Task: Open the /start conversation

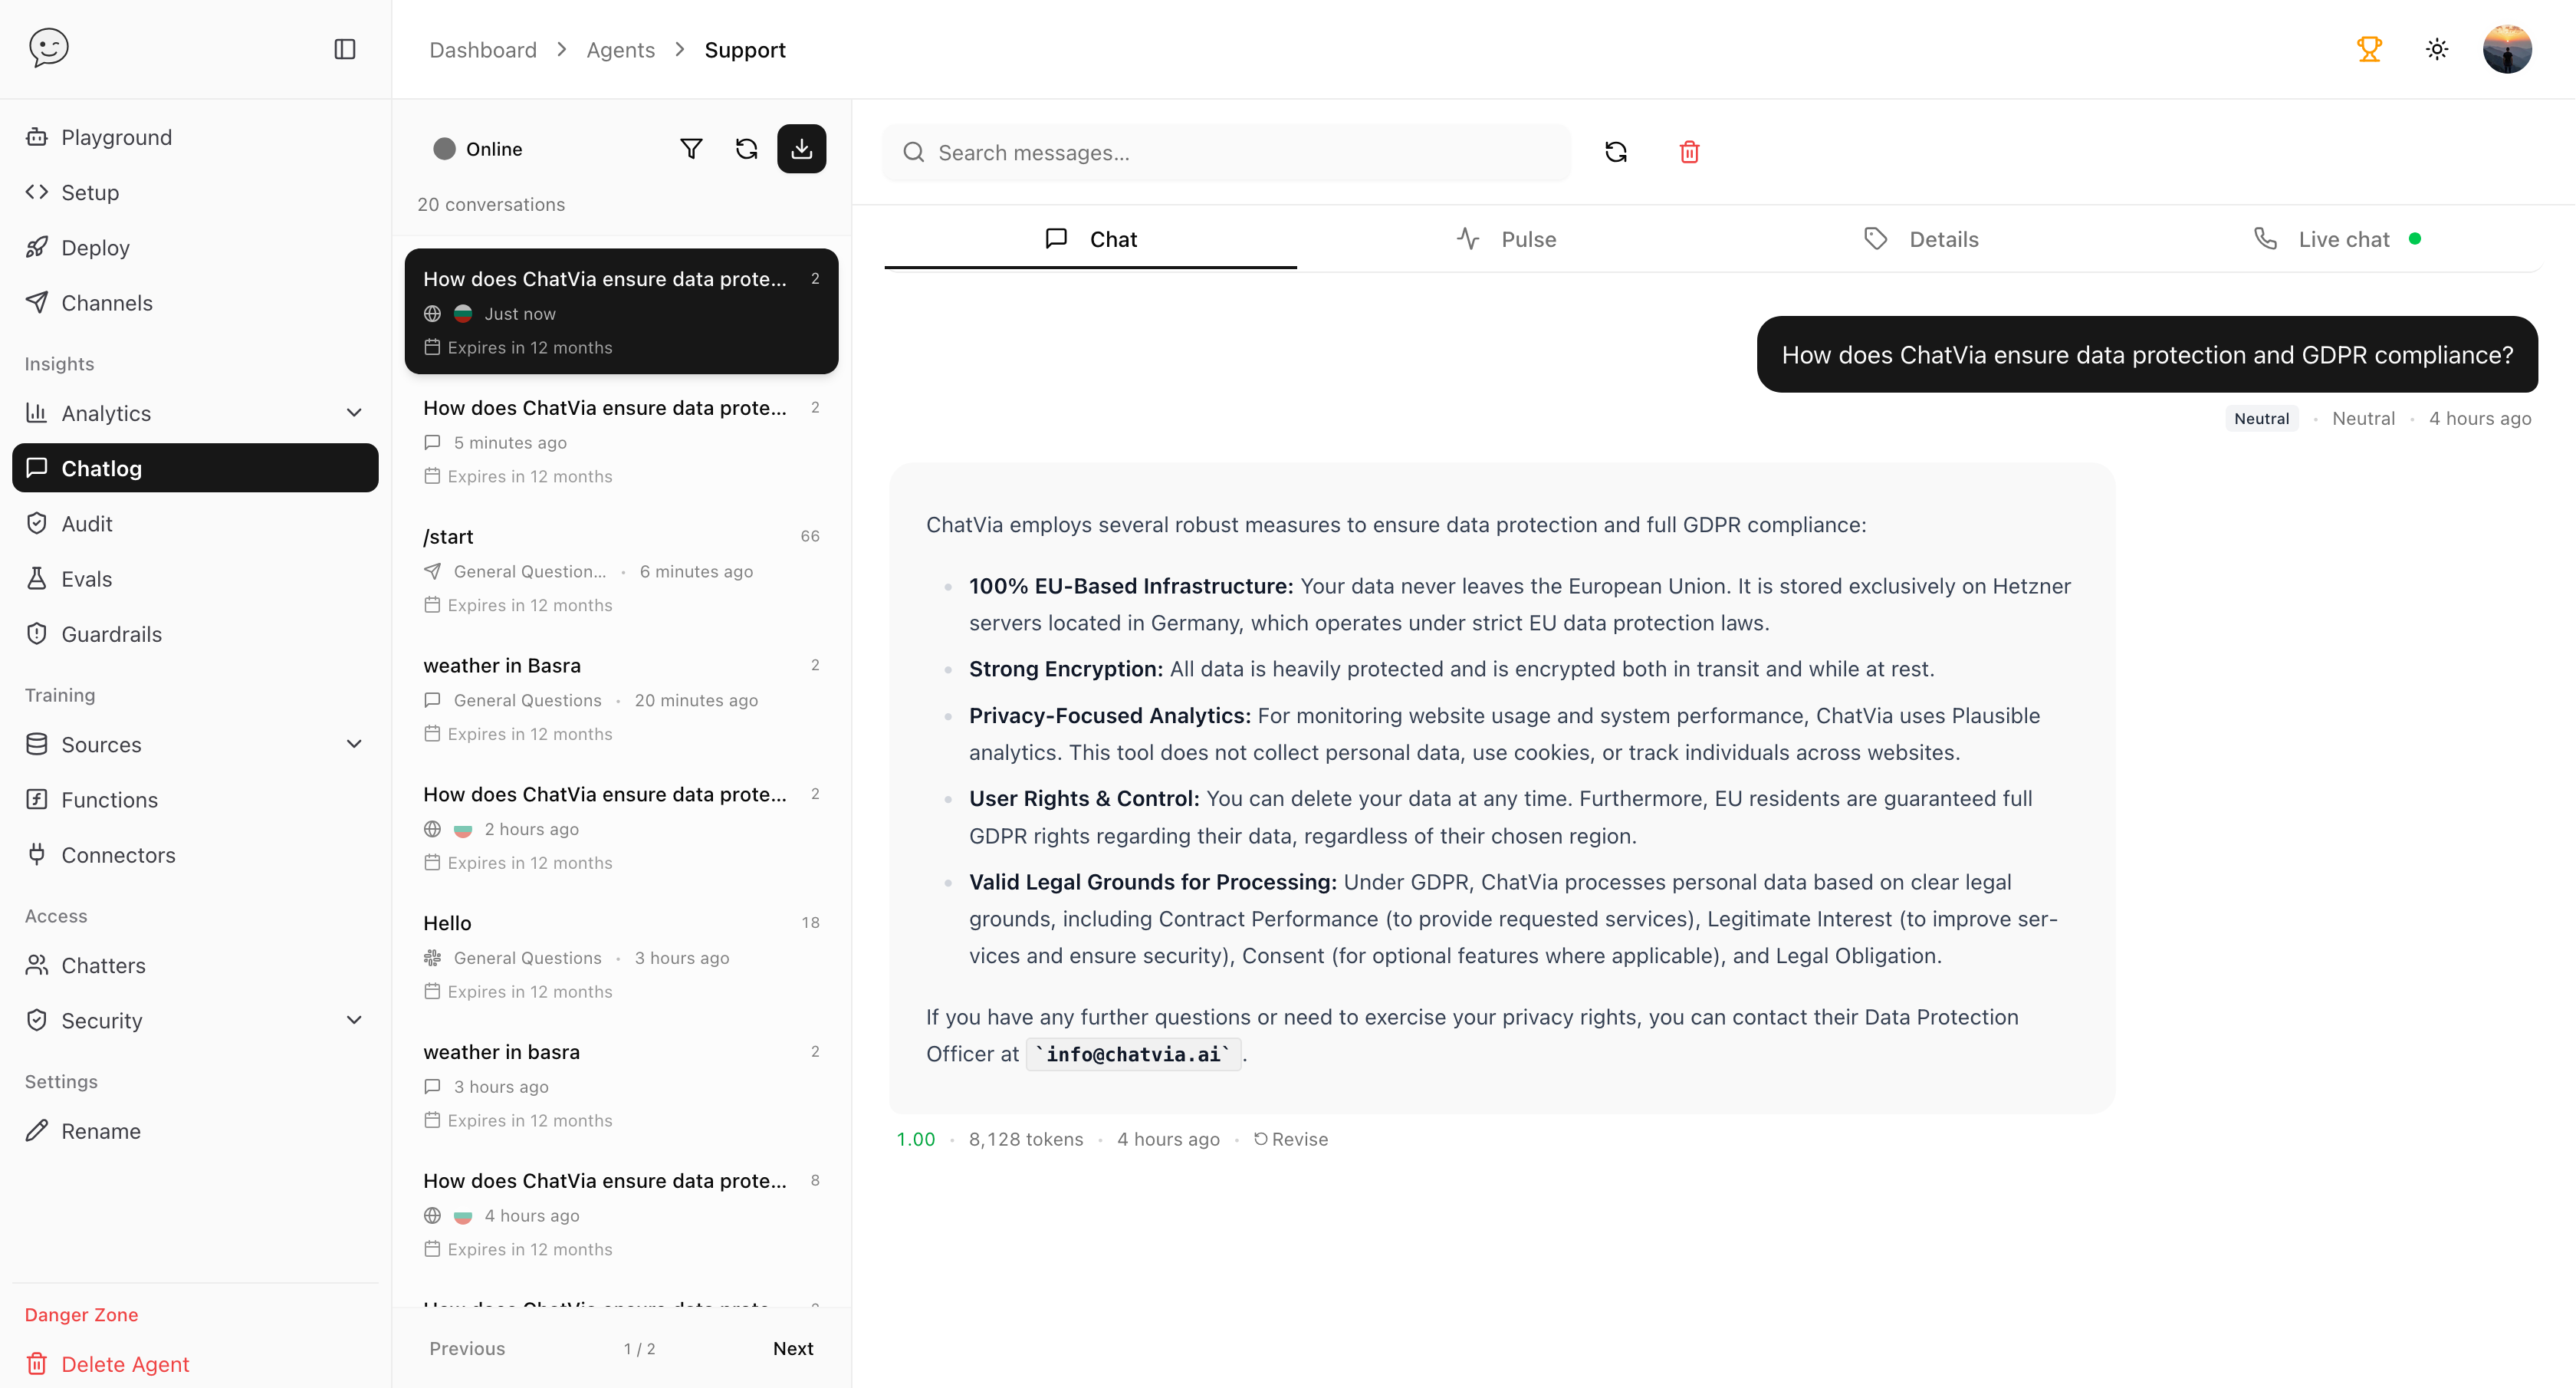Action: coord(621,570)
